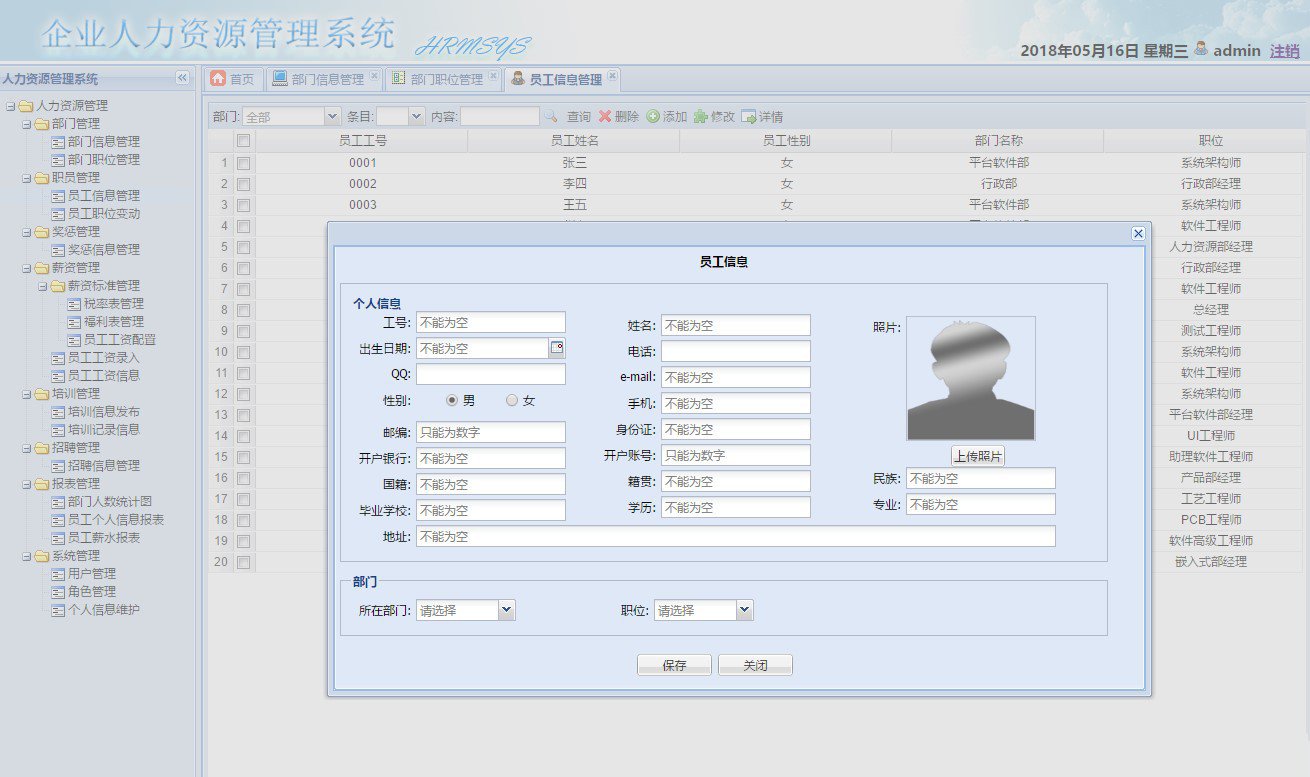Collapse the left sidebar panel arrow
Viewport: 1310px width, 777px height.
pos(182,78)
